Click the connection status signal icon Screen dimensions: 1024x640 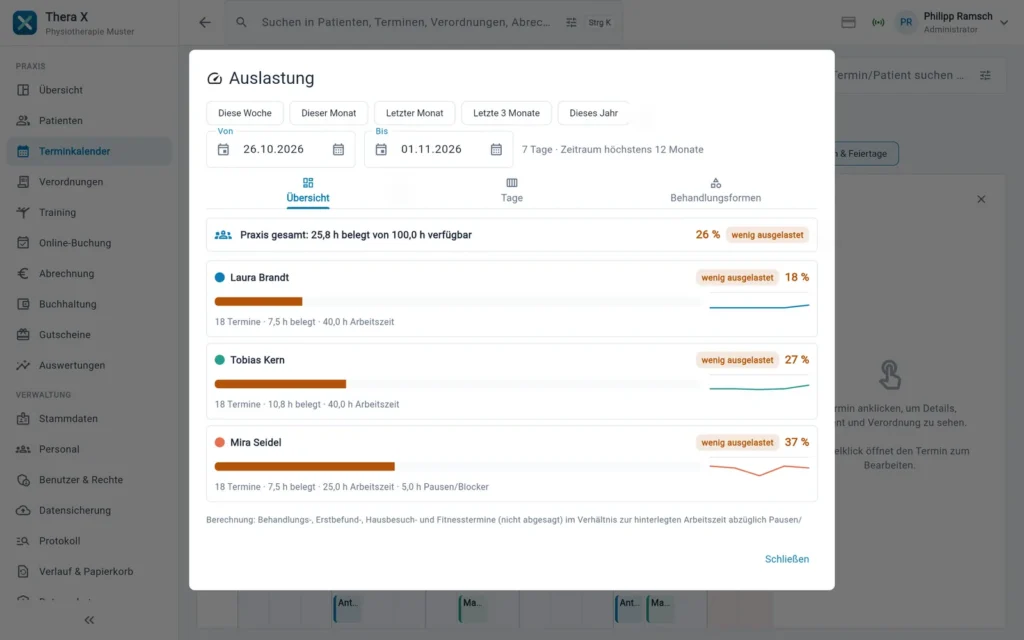click(x=878, y=22)
